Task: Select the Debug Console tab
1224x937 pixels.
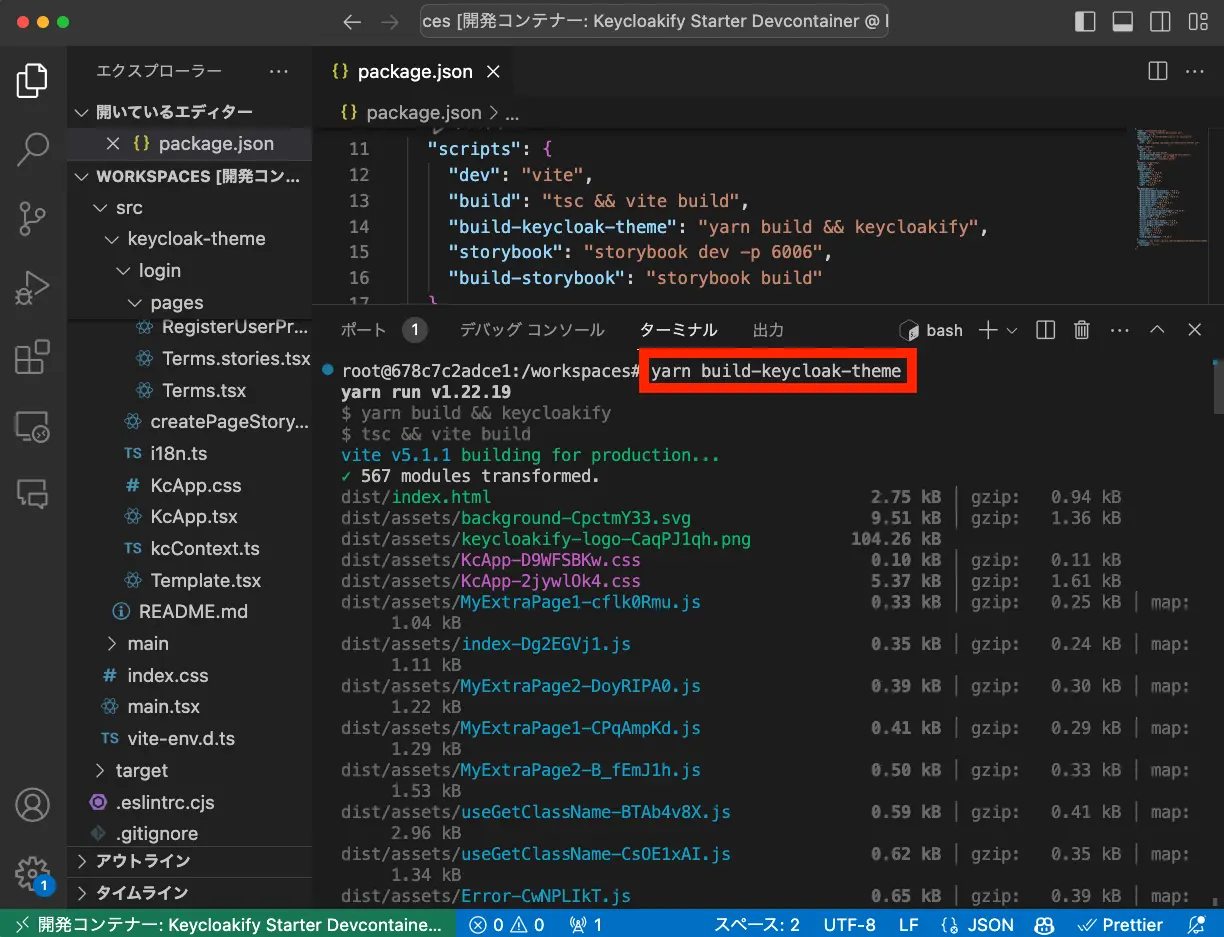Action: (531, 329)
